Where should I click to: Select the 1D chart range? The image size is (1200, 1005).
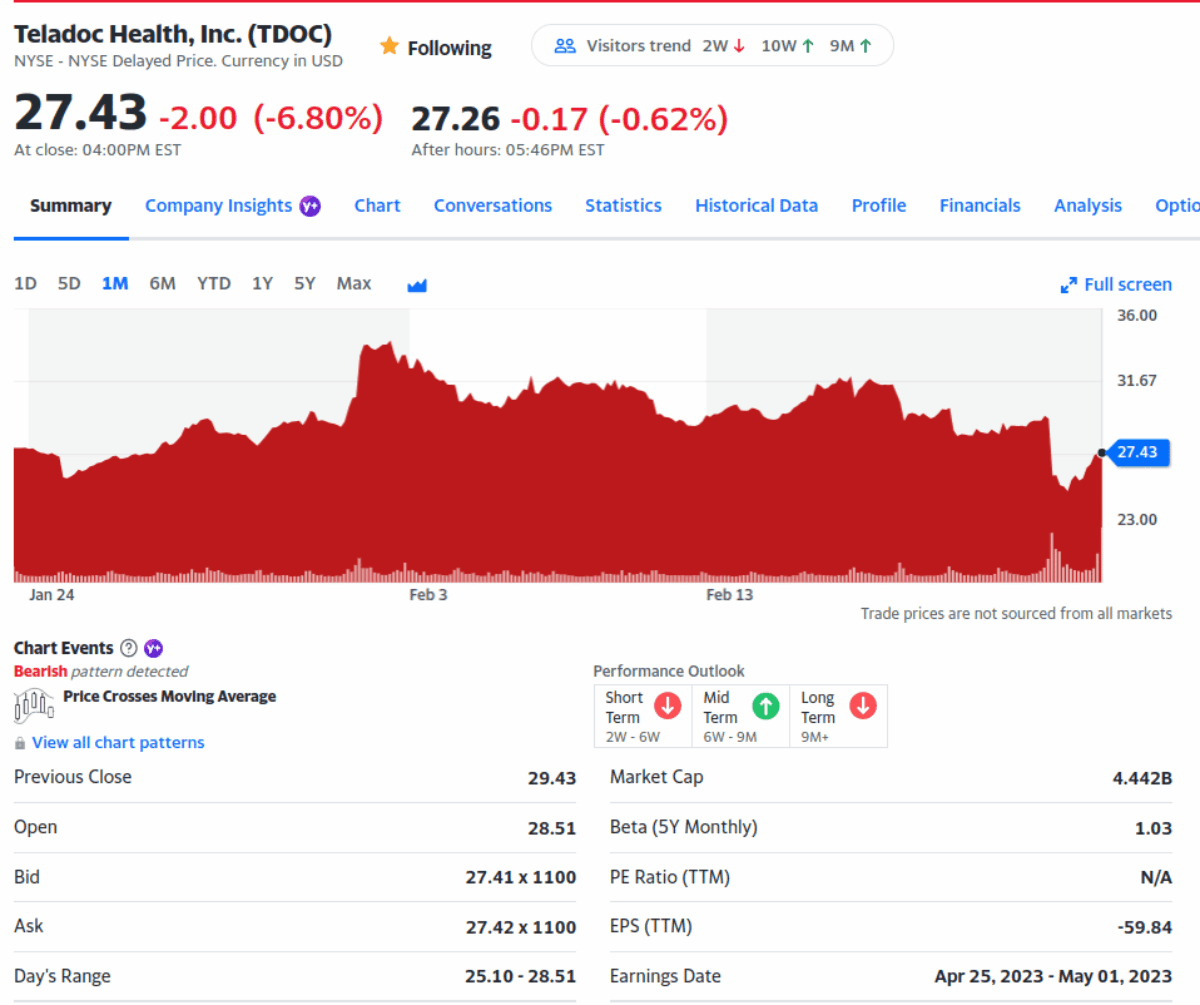point(25,284)
